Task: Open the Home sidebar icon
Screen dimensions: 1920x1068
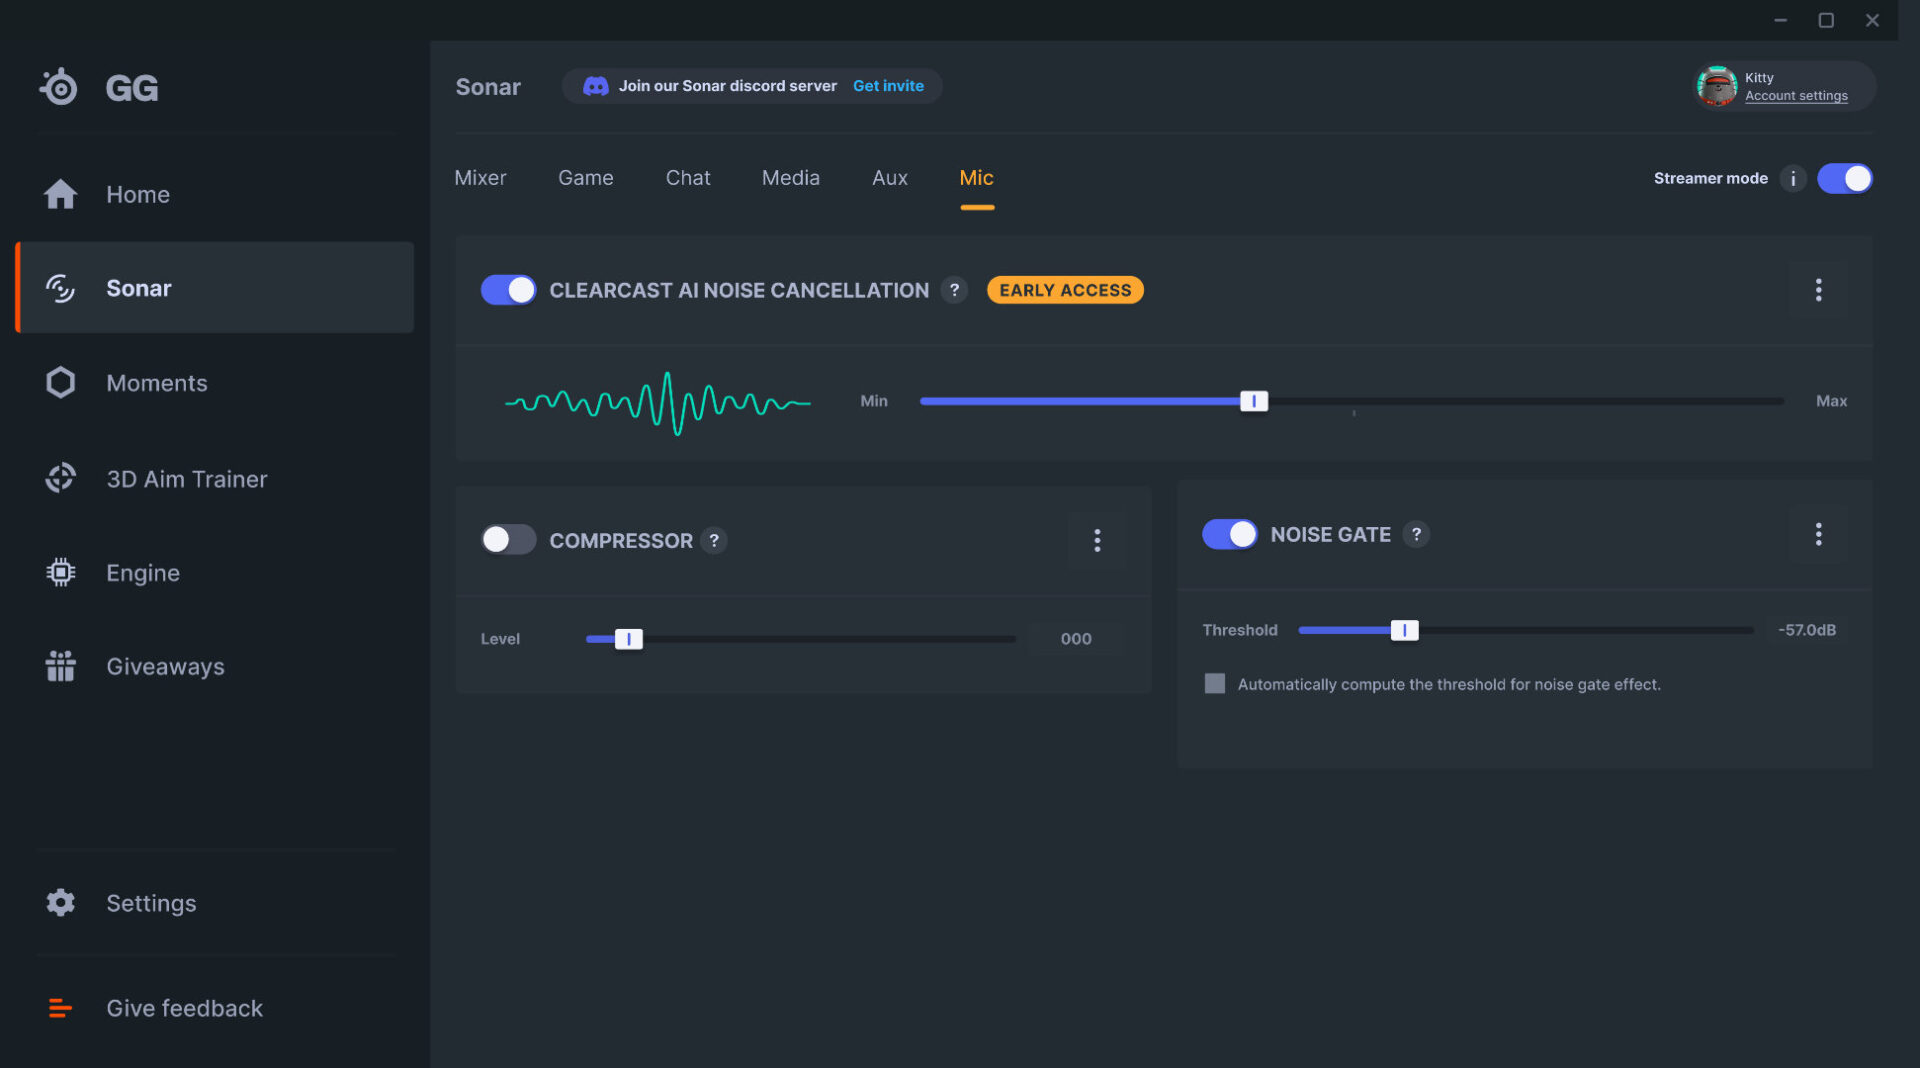Action: click(60, 194)
